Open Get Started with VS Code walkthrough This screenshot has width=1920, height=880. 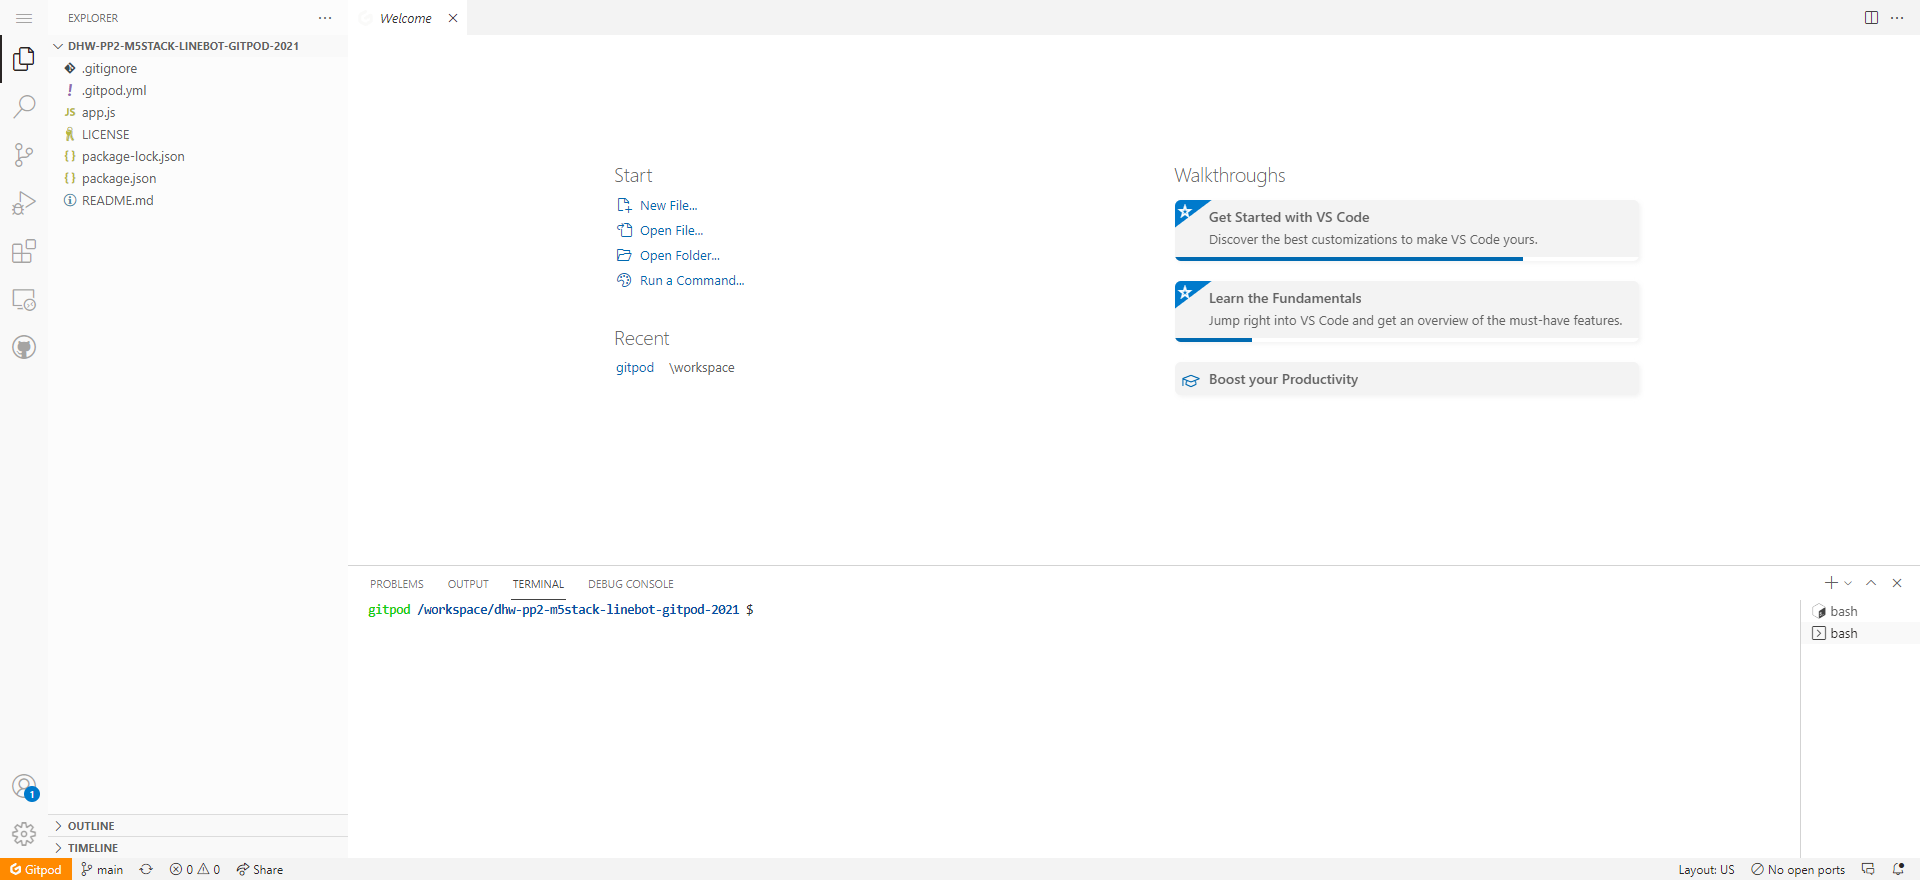[x=1407, y=229]
